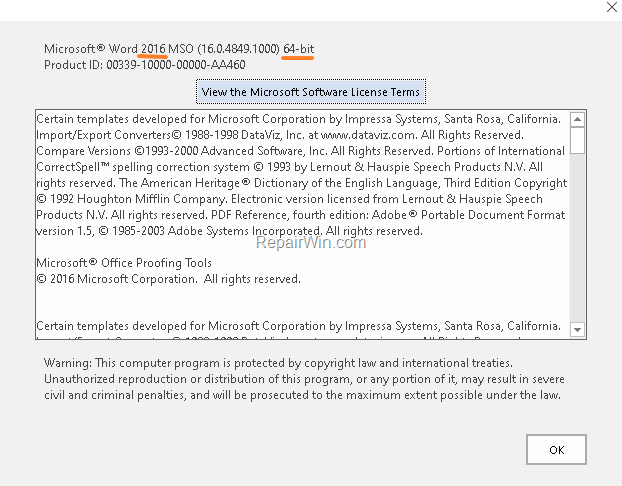Click the 'Product ID: 00339-10000-00000-AA460' text
Image resolution: width=622 pixels, height=486 pixels.
pos(145,65)
